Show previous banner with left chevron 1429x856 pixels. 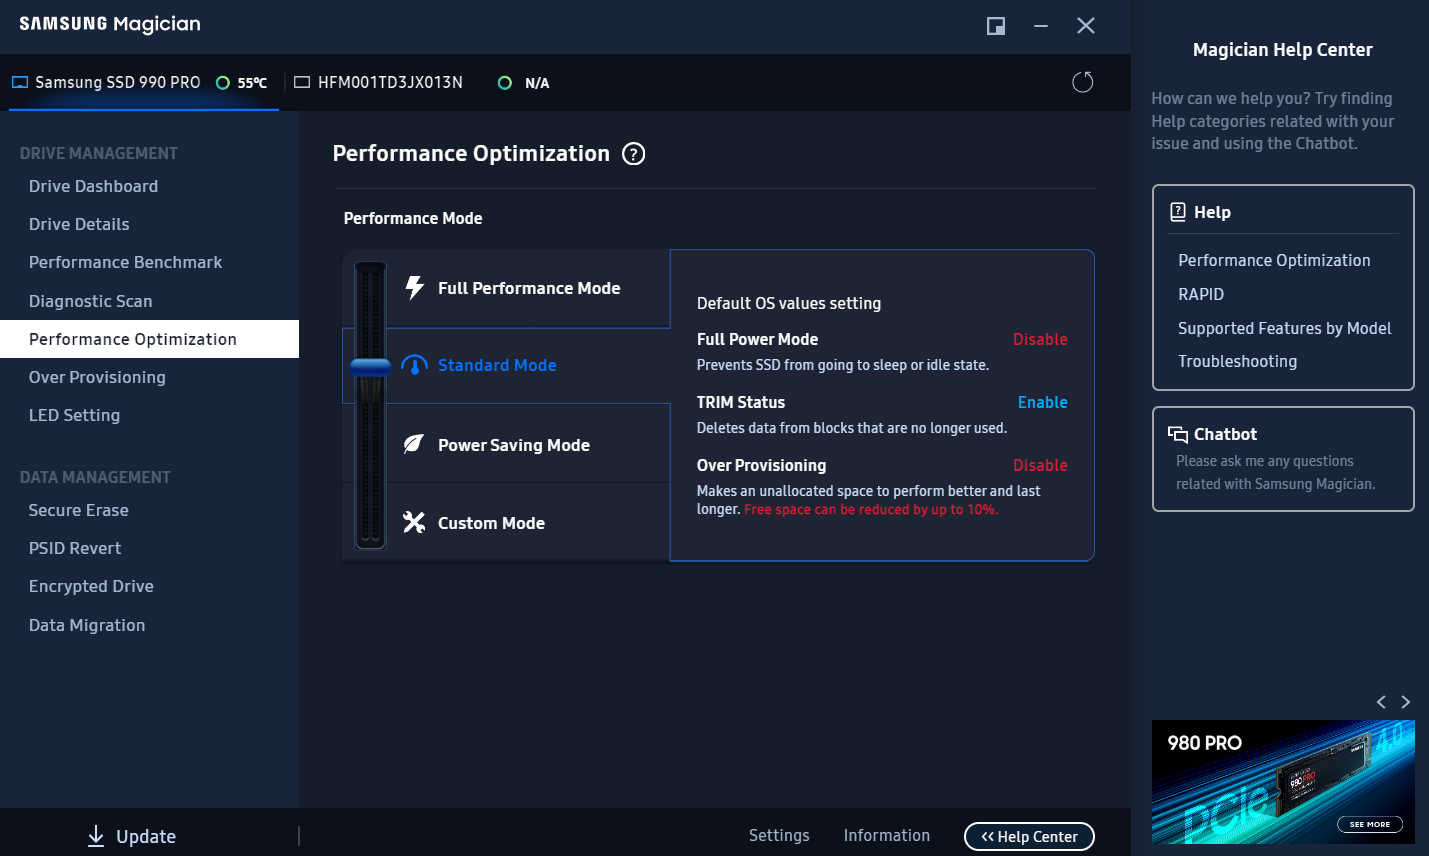(x=1381, y=702)
